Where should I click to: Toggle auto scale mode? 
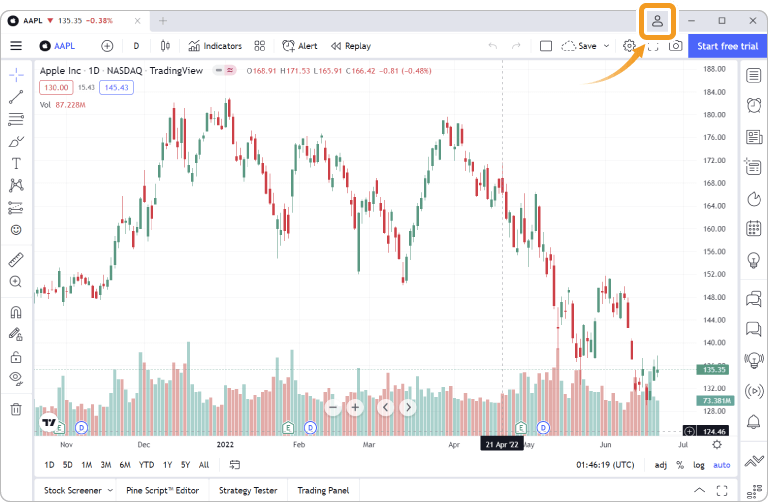click(x=721, y=465)
